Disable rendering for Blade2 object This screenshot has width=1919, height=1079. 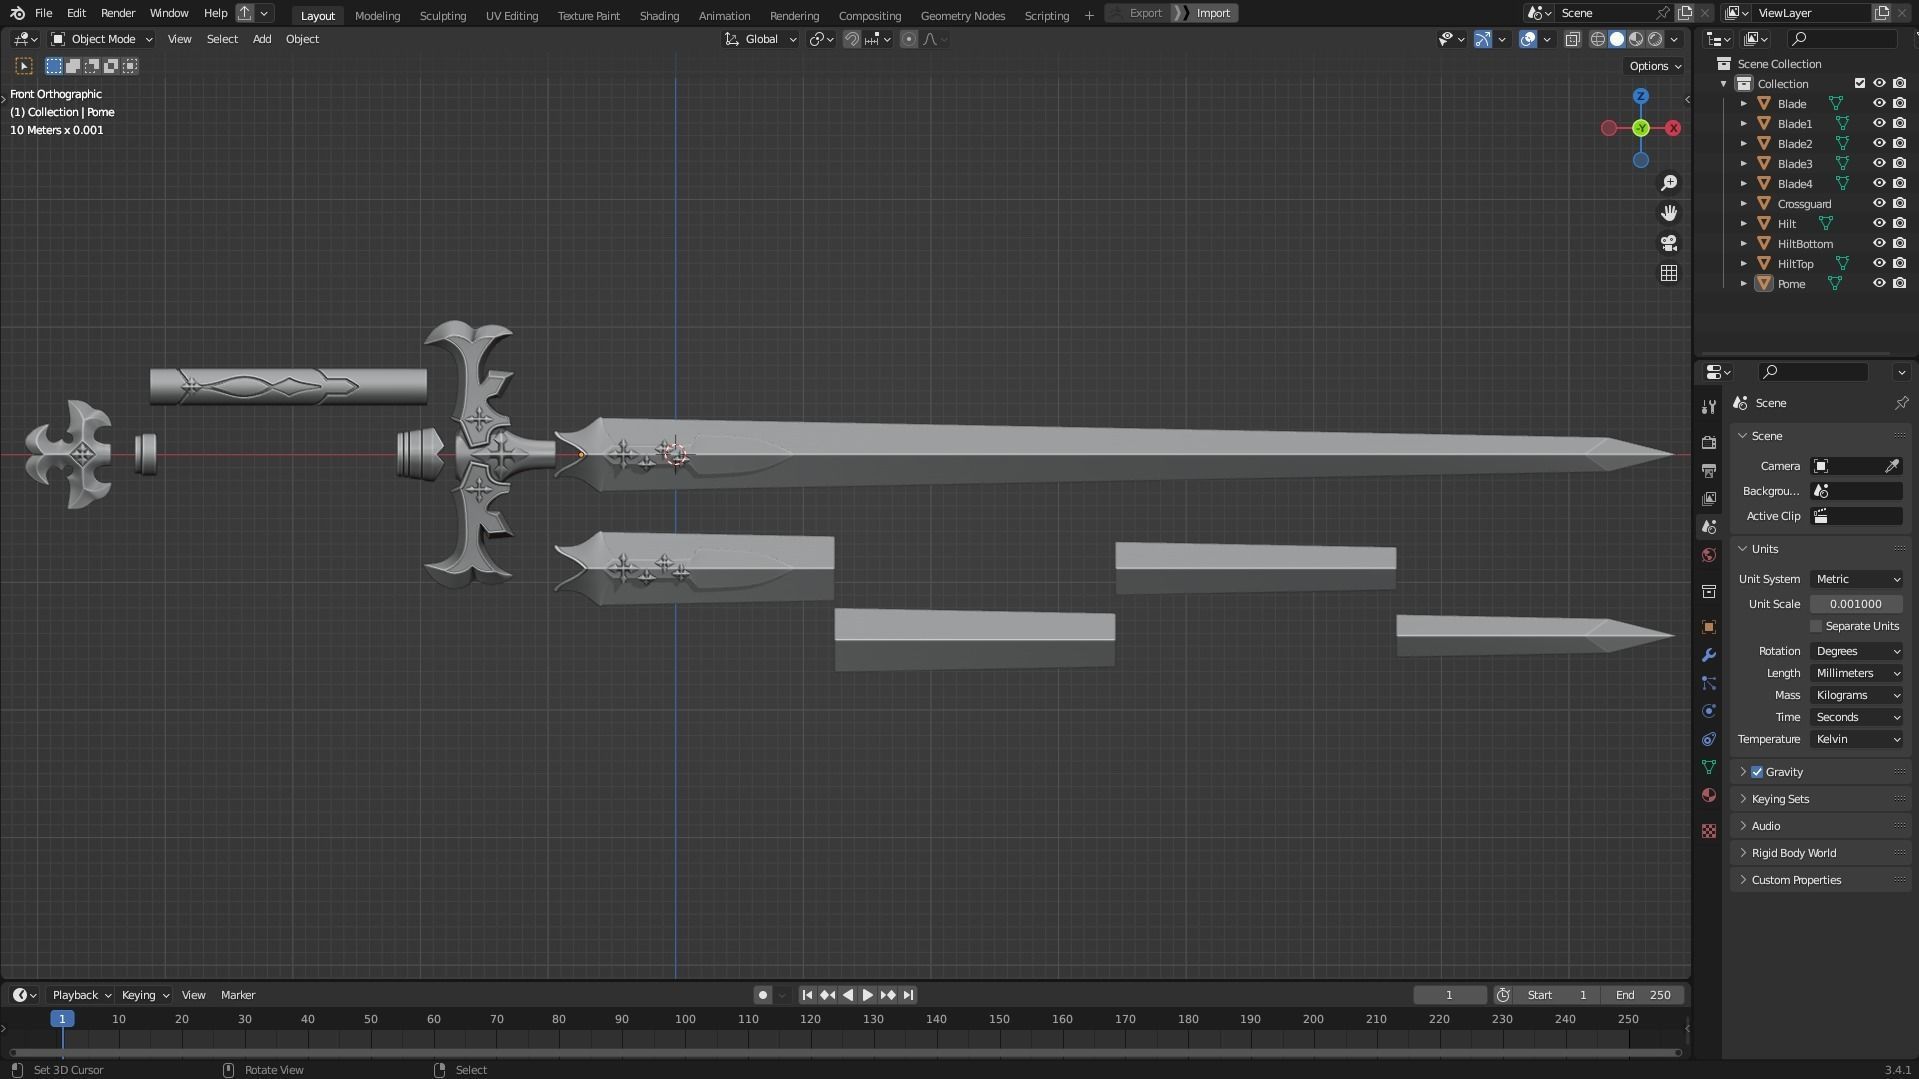[1899, 143]
